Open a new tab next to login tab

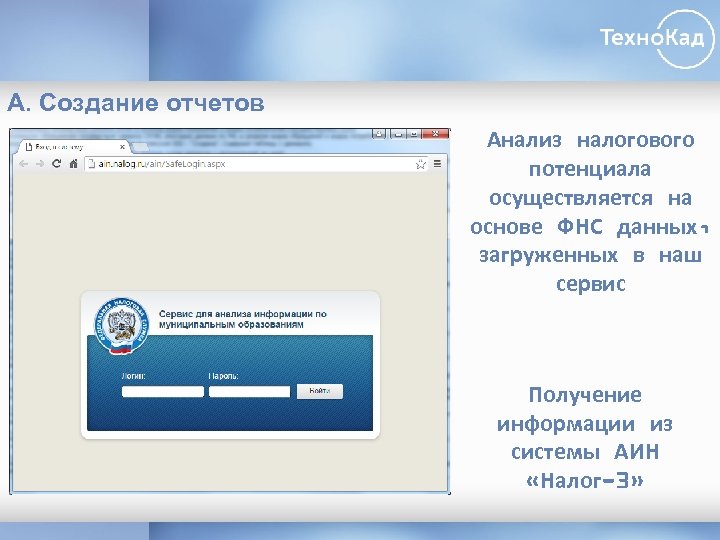[x=141, y=147]
